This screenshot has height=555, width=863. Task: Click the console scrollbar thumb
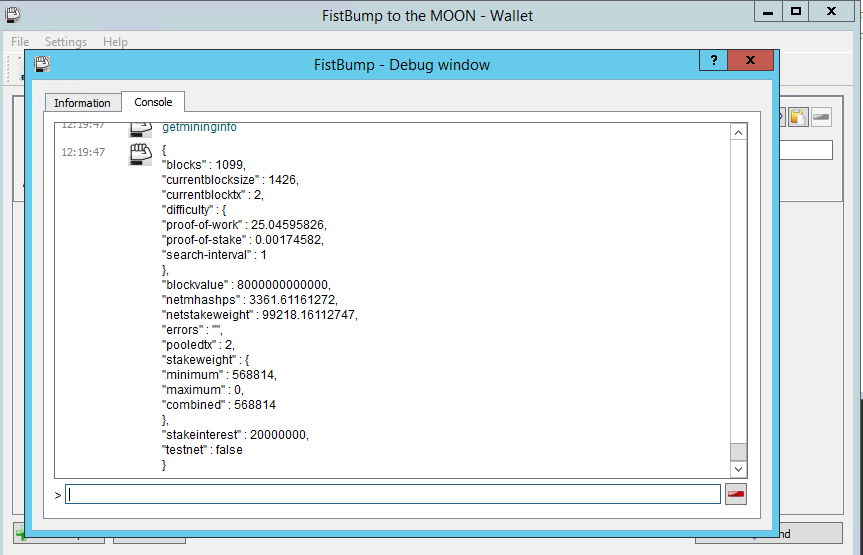click(x=739, y=452)
